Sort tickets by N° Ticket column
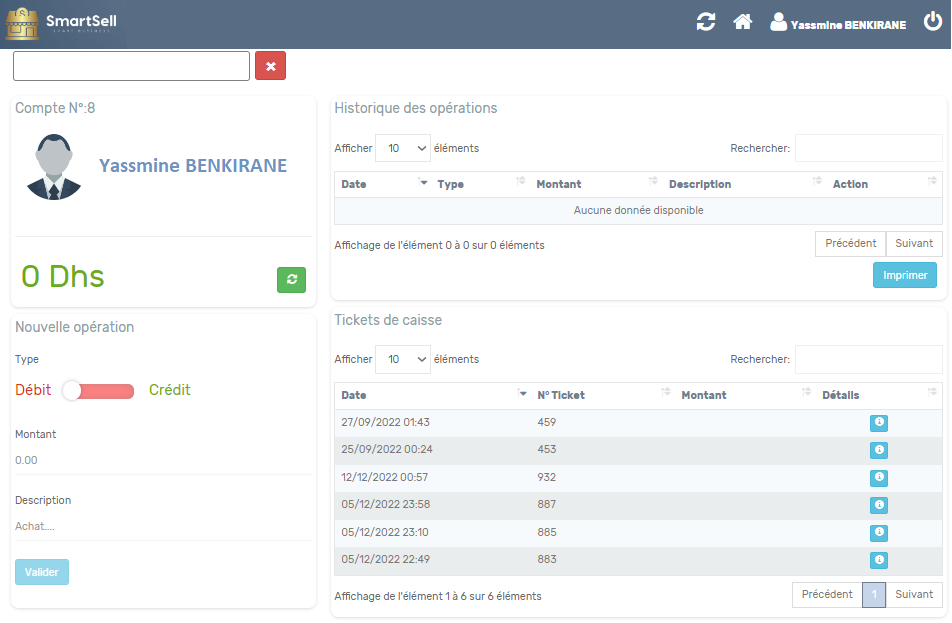 click(x=602, y=395)
